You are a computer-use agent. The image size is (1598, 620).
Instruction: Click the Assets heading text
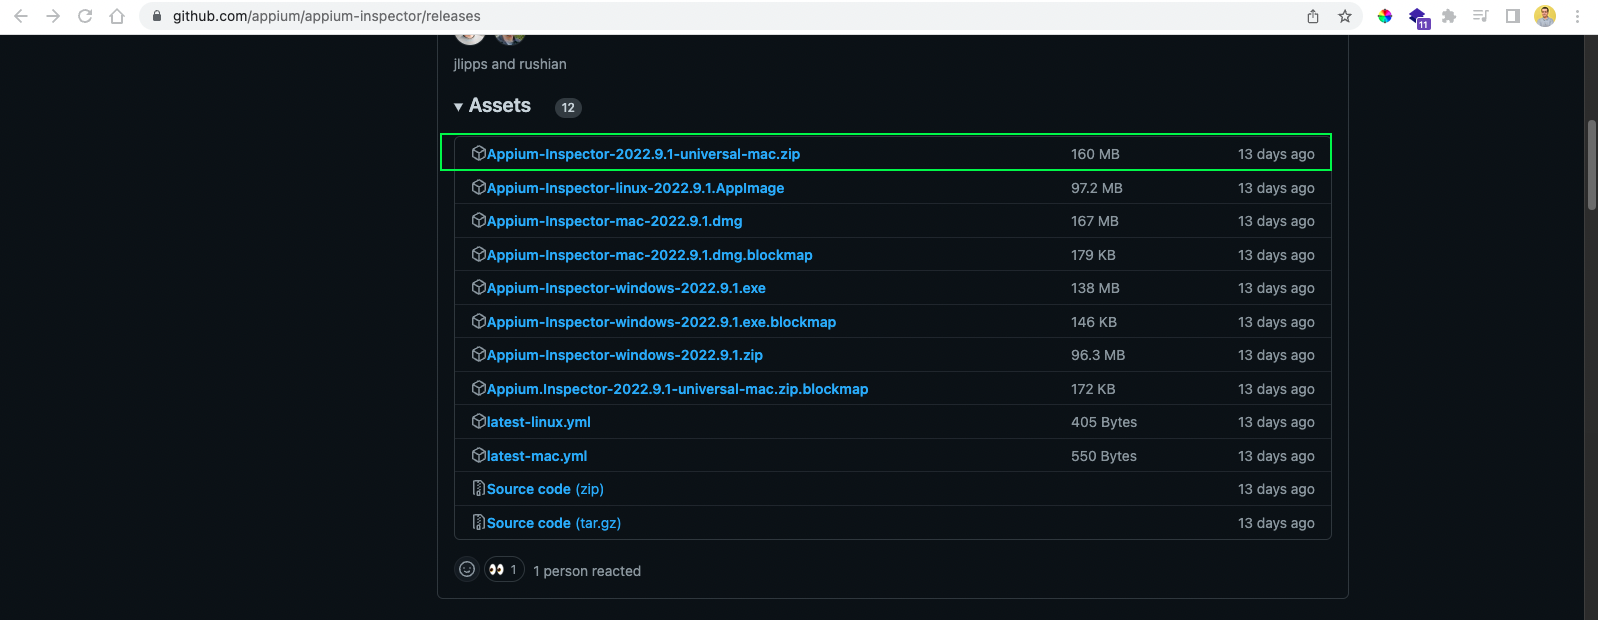(x=500, y=106)
